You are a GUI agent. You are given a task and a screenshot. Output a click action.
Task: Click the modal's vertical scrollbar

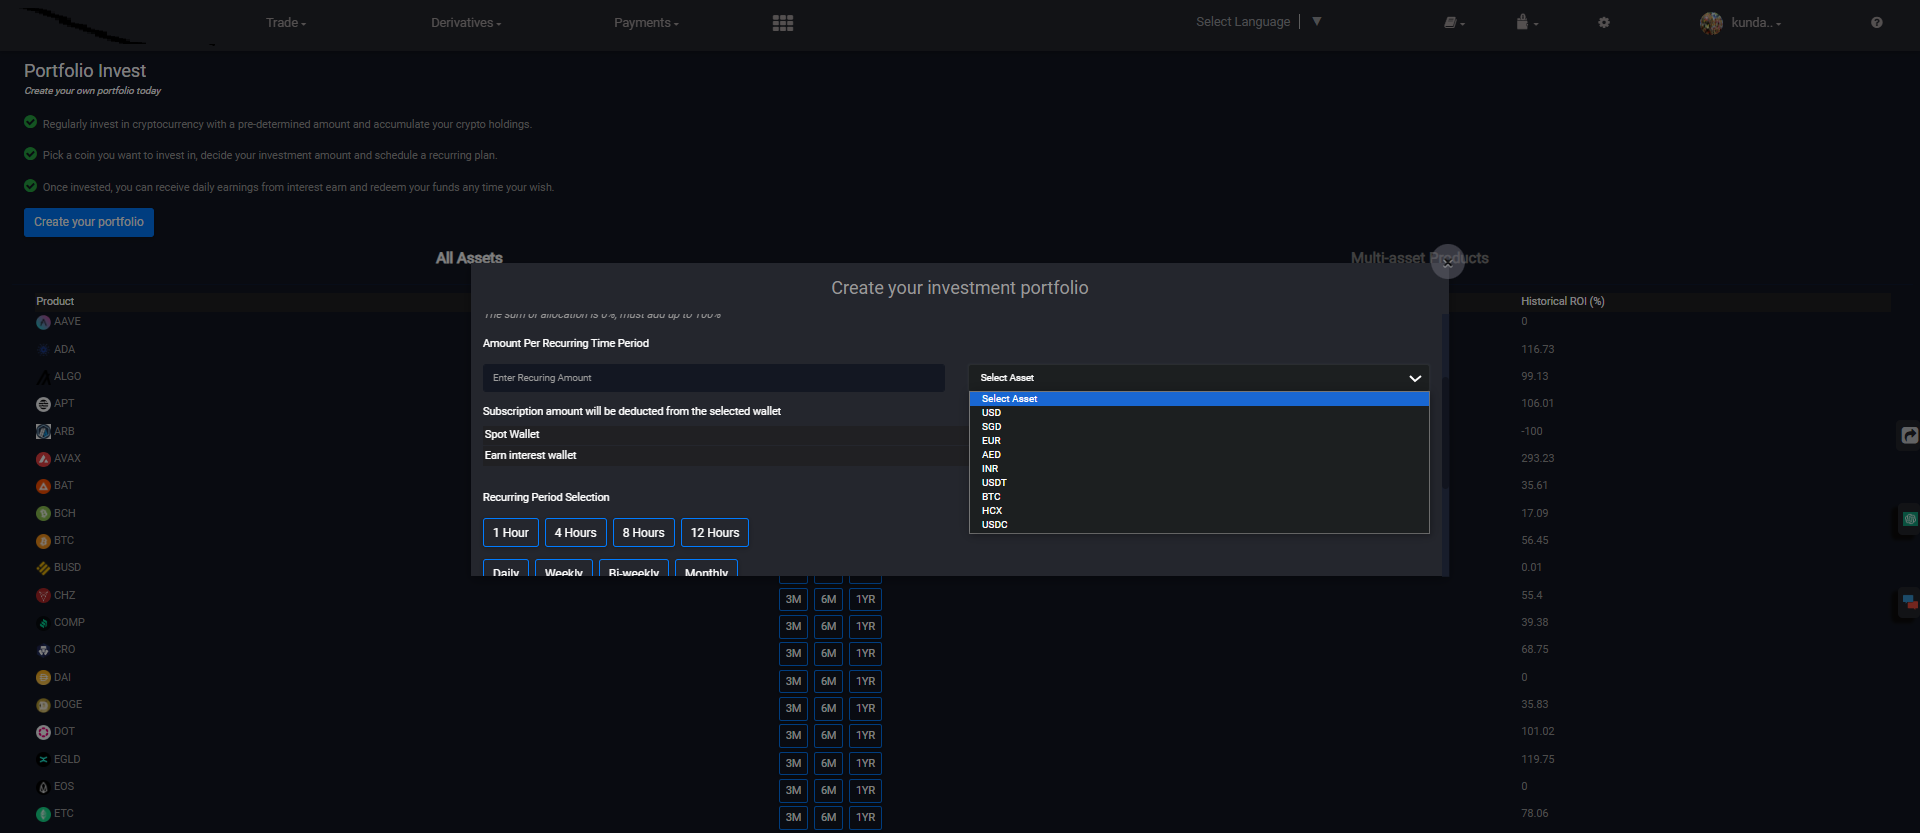pyautogui.click(x=1444, y=400)
